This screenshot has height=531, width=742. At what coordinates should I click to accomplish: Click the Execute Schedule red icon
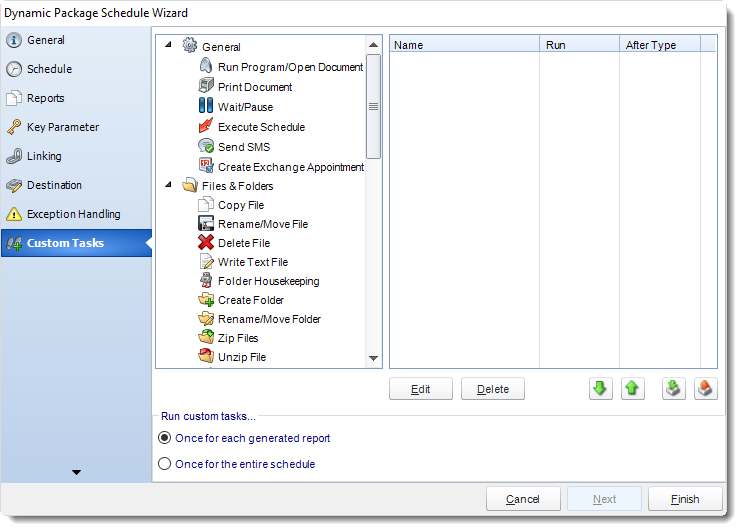tap(206, 126)
